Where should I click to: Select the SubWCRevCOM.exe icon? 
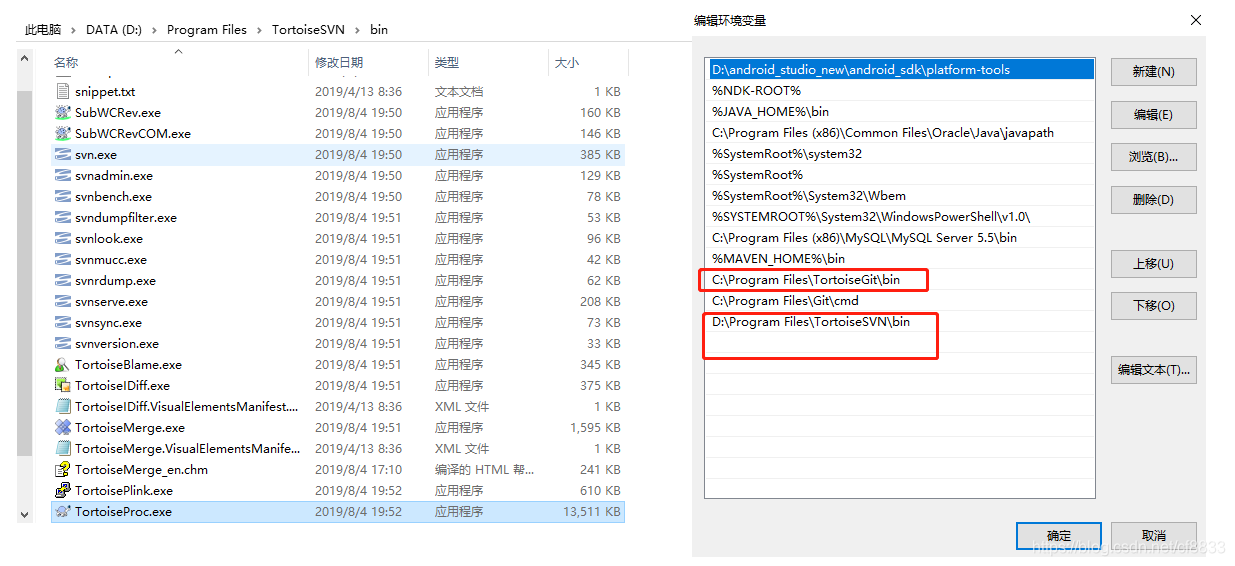click(63, 134)
